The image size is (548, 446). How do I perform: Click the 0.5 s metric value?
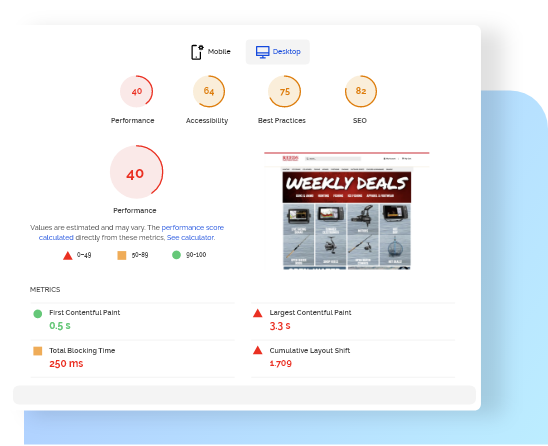[x=60, y=326]
